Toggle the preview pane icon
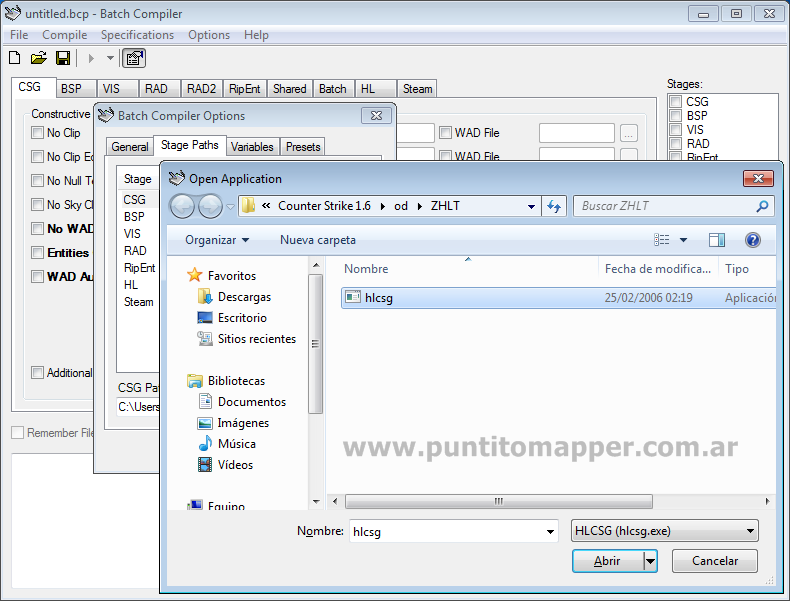This screenshot has width=790, height=601. pos(716,240)
